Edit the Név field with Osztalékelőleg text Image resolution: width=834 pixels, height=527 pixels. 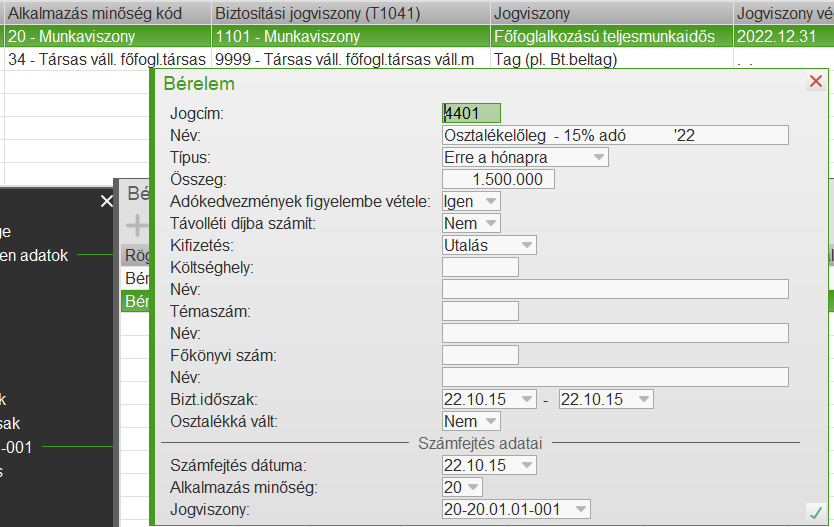click(x=615, y=136)
